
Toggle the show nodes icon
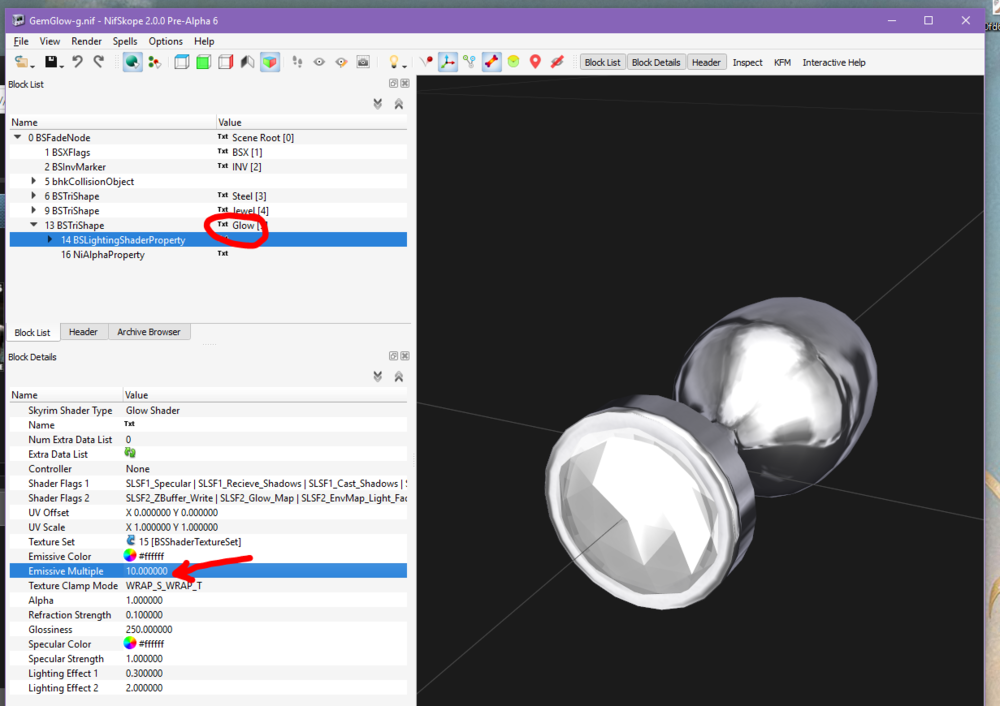click(469, 62)
